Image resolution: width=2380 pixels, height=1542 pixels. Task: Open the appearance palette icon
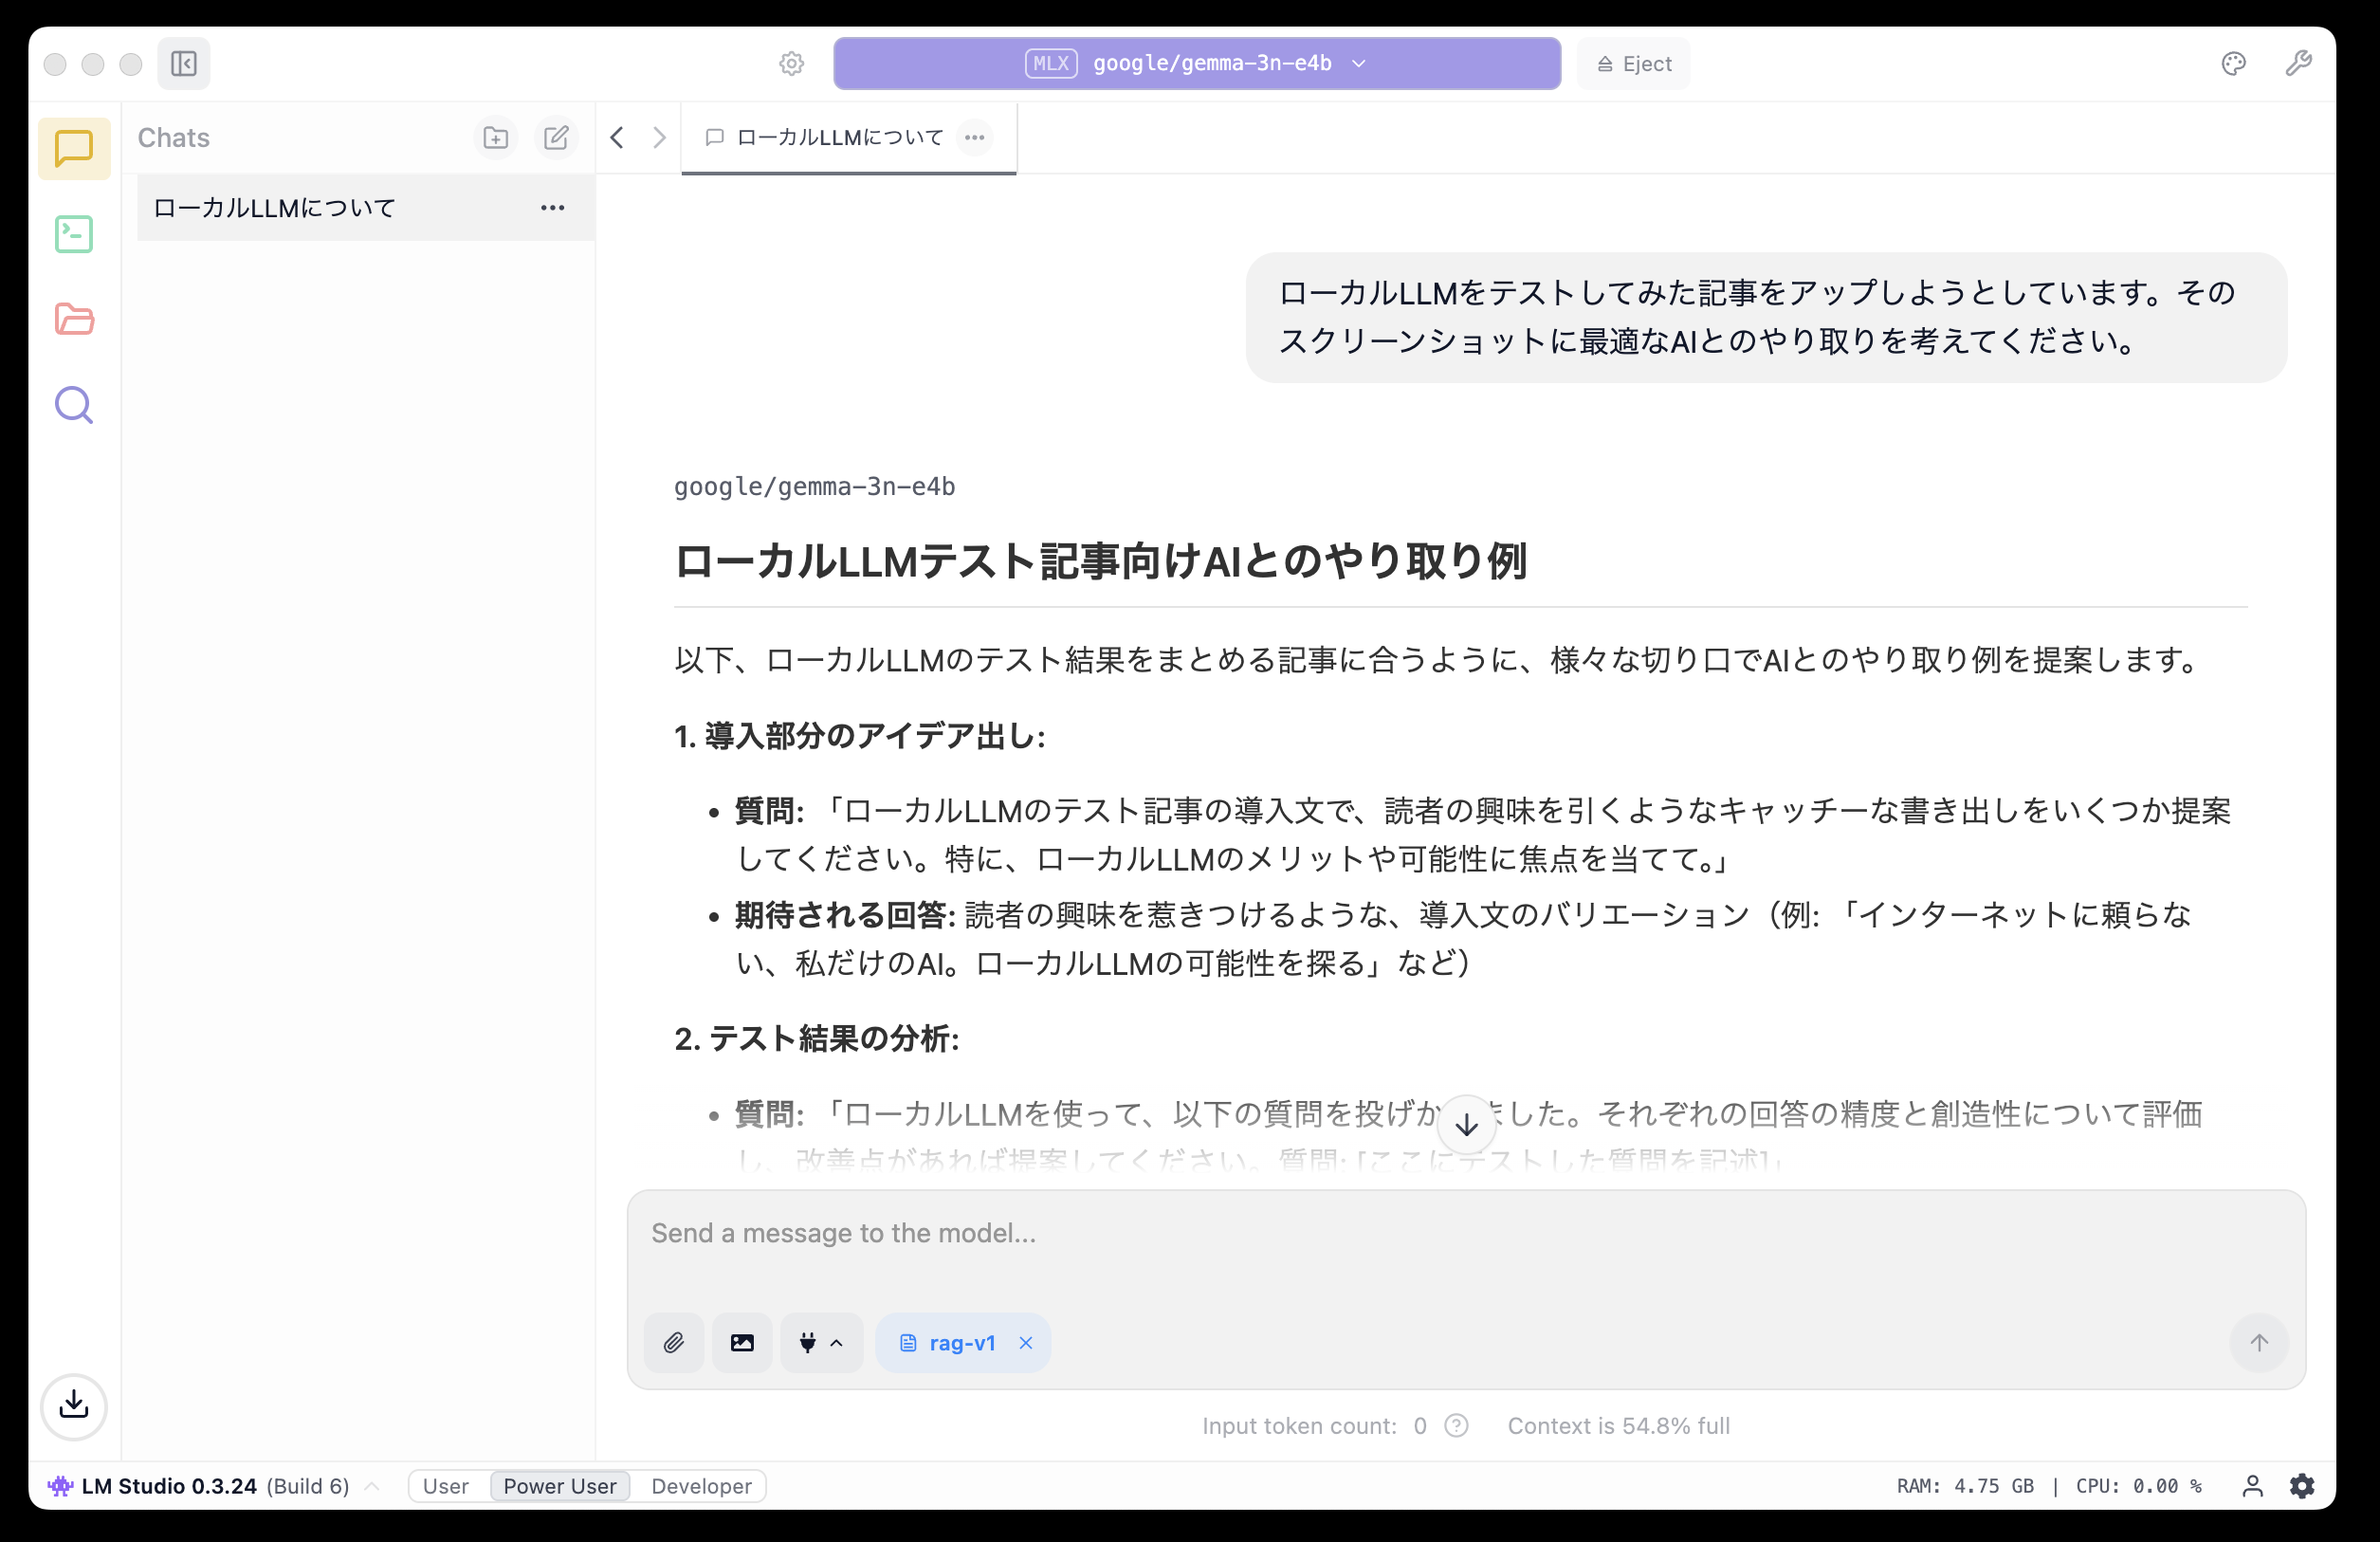coord(2233,64)
